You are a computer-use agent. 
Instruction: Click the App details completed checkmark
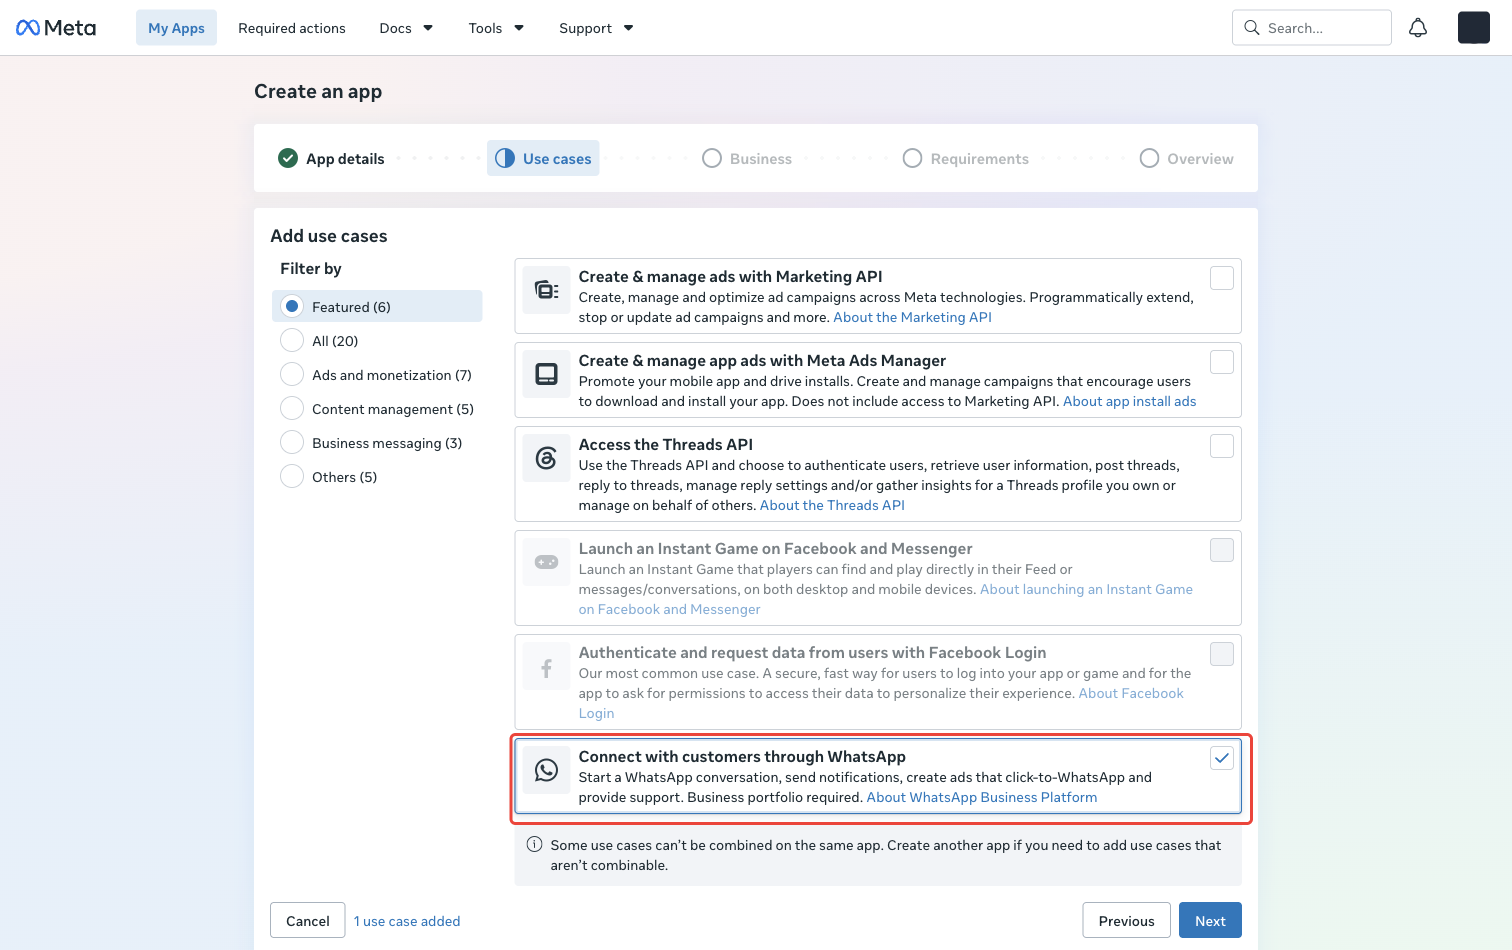288,158
